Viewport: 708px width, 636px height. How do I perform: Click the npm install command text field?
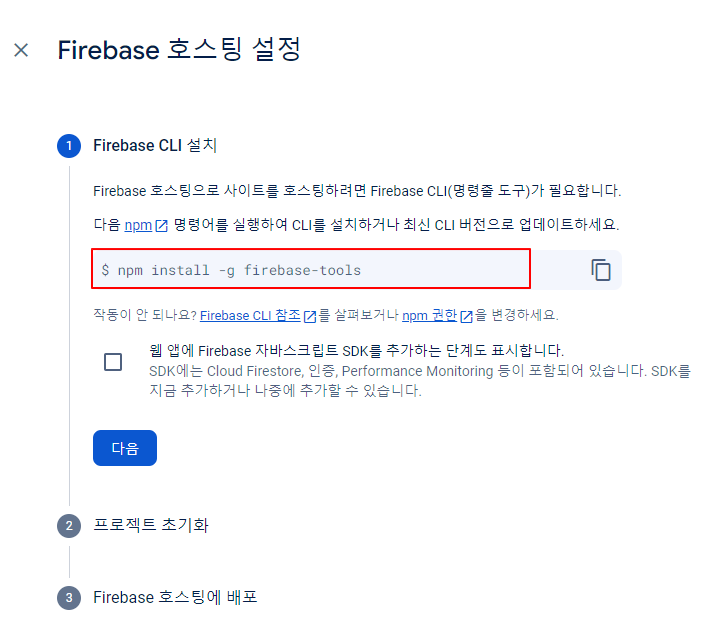click(311, 269)
